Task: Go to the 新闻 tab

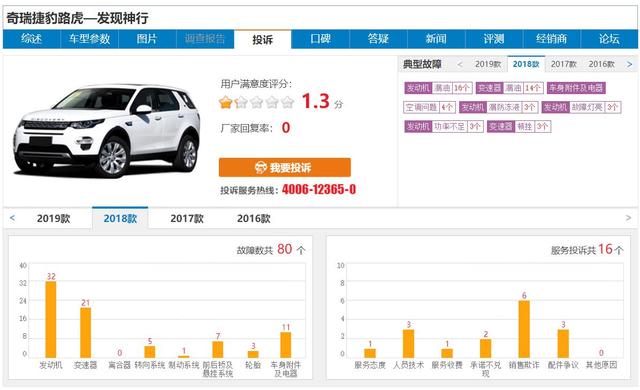Action: (436, 39)
